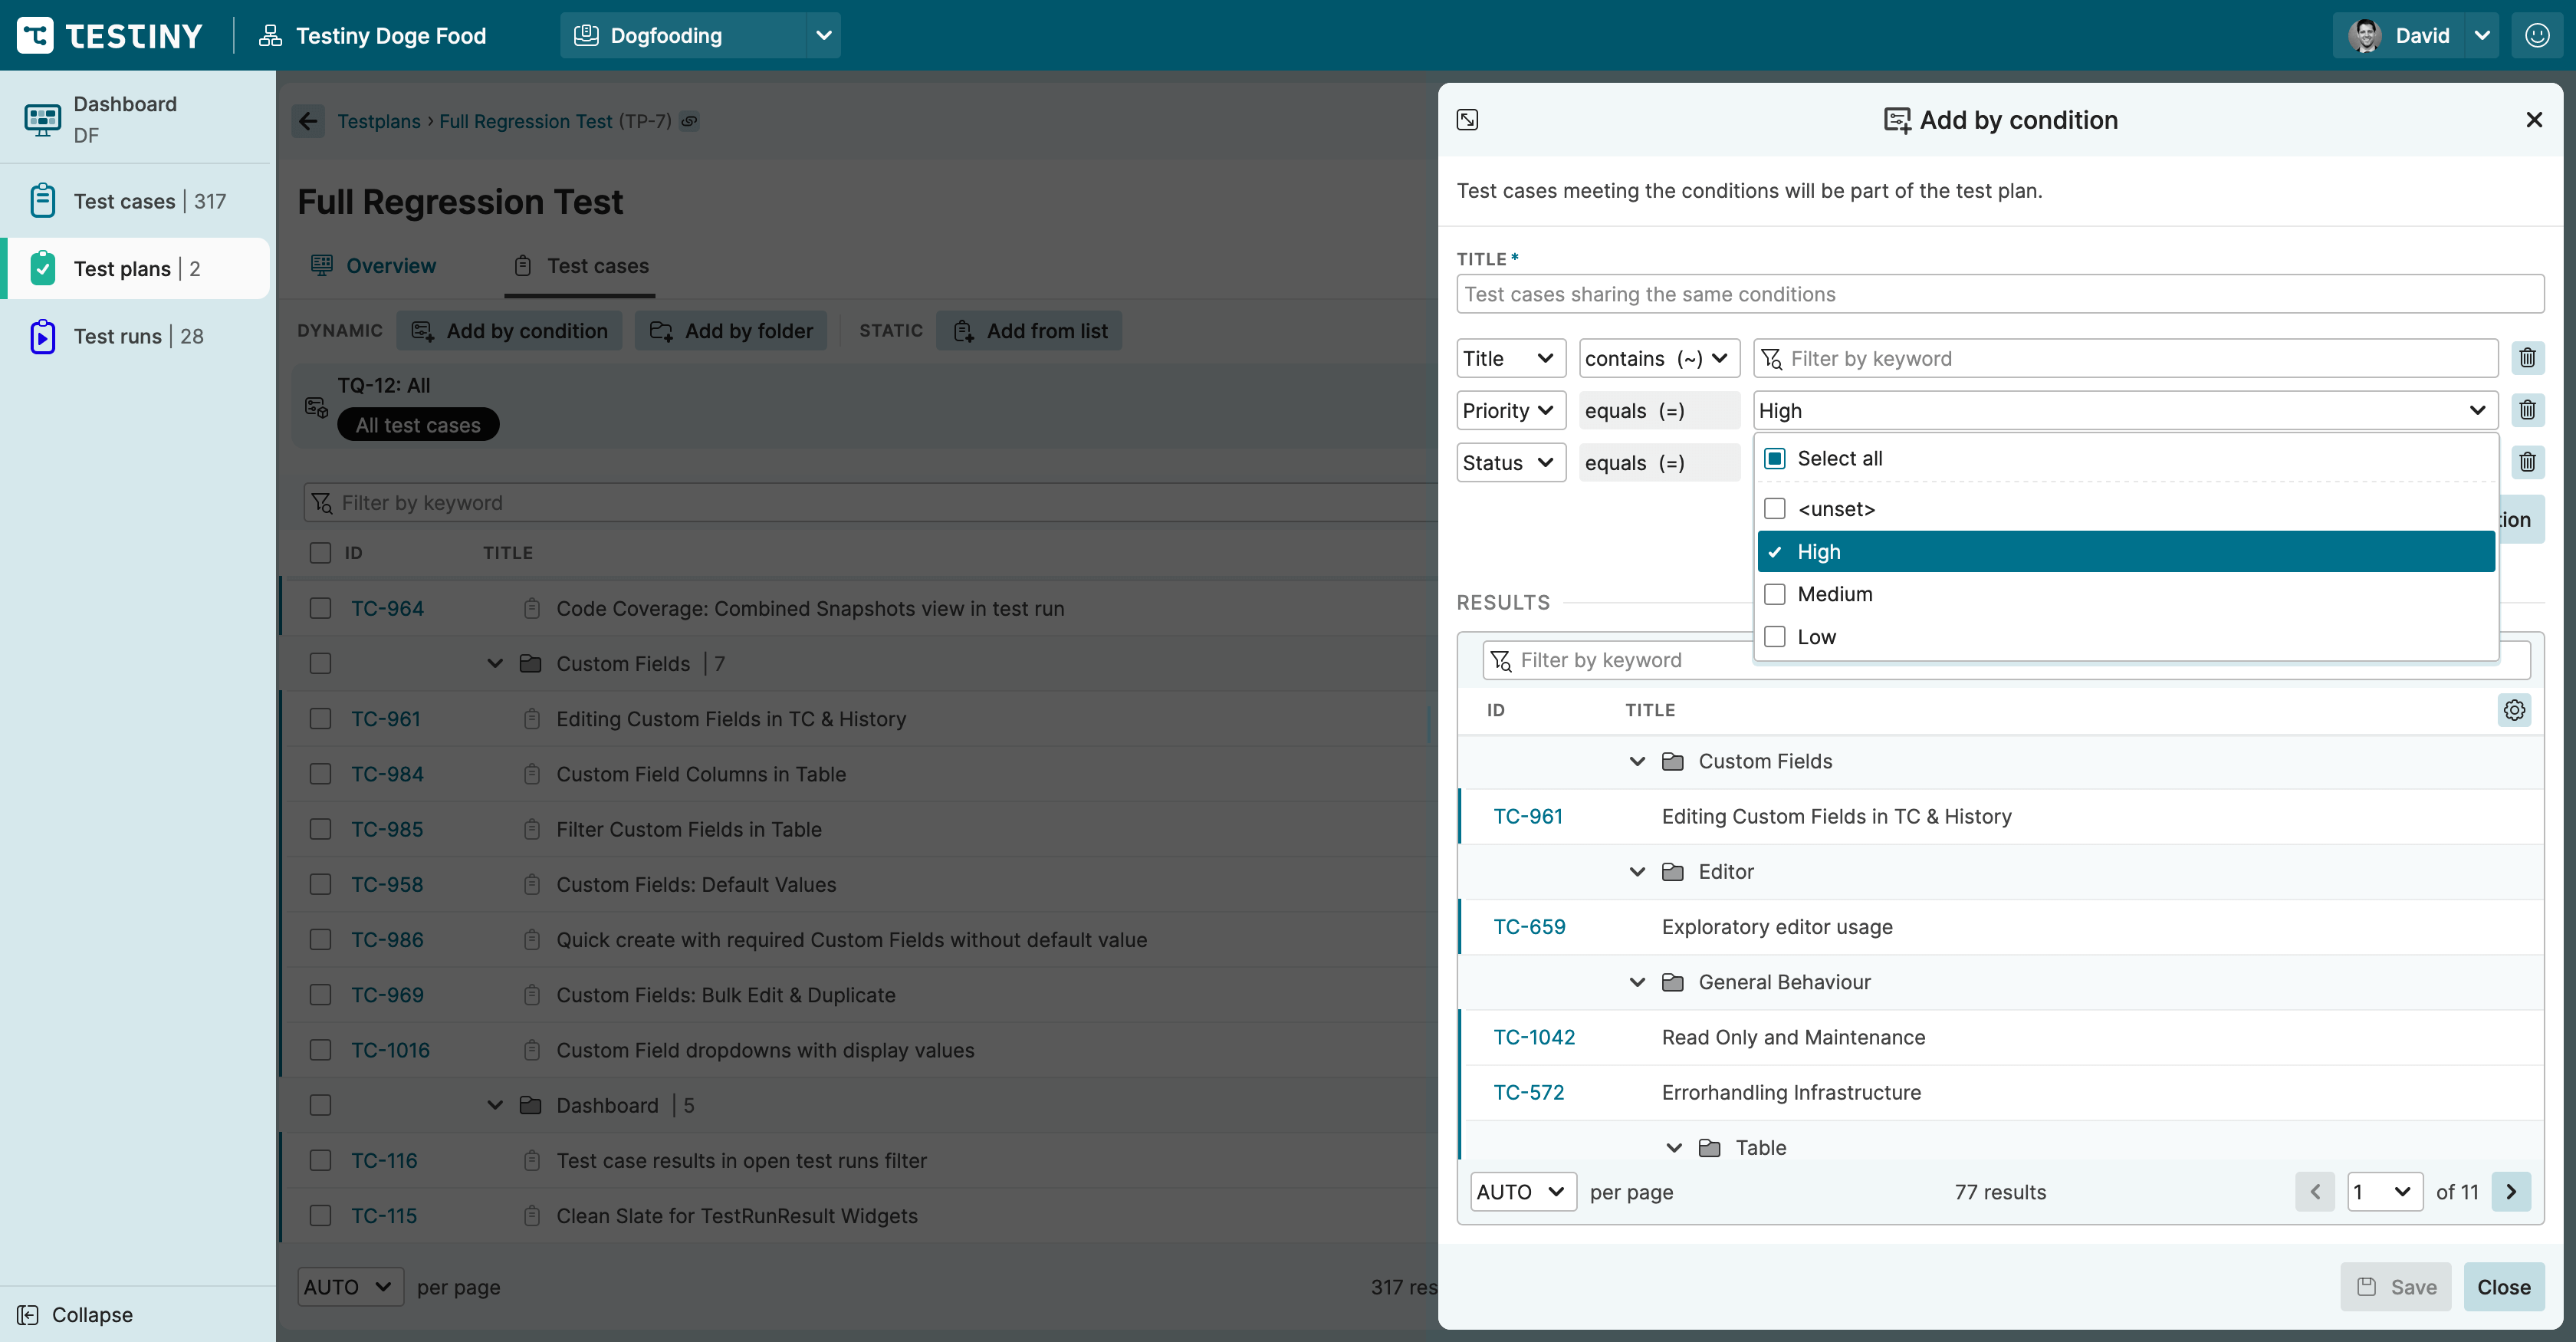Open results table column settings gear
Screen dimensions: 2576x1342
[x=2514, y=710]
